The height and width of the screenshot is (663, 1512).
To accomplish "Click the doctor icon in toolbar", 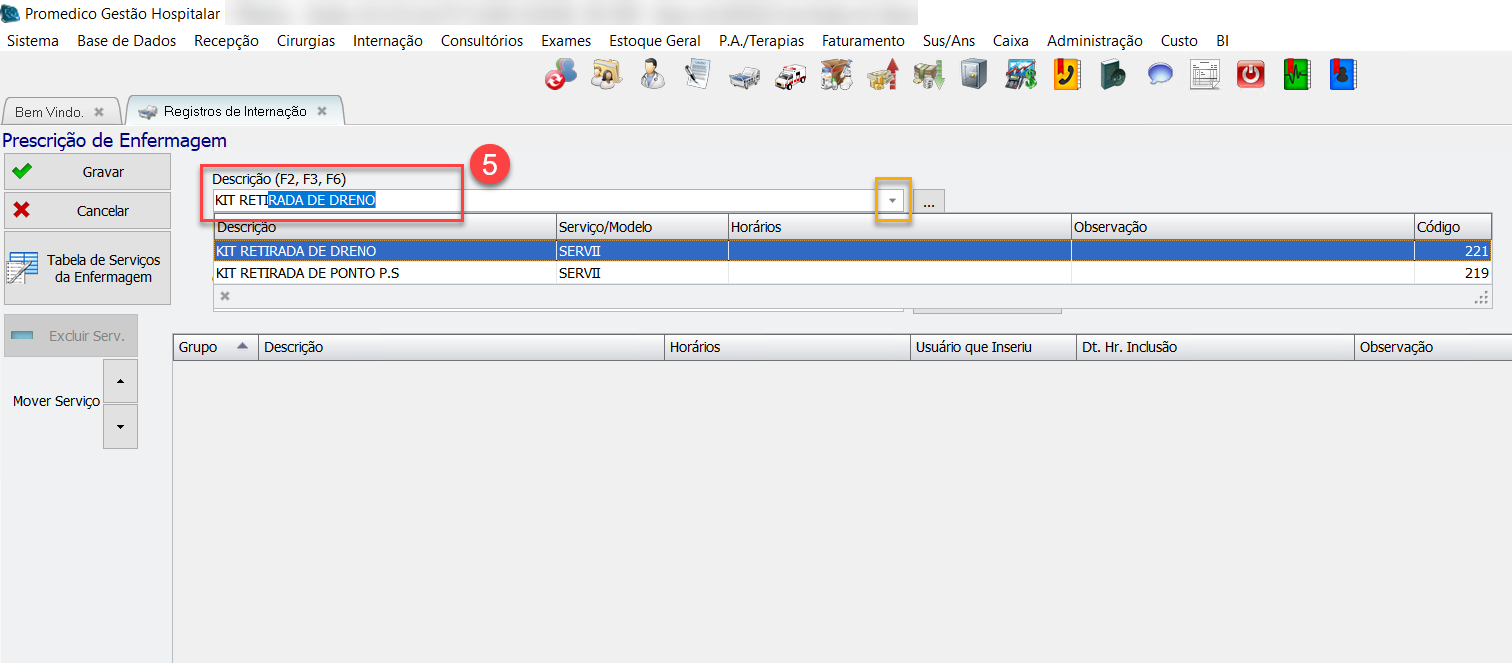I will pyautogui.click(x=653, y=75).
